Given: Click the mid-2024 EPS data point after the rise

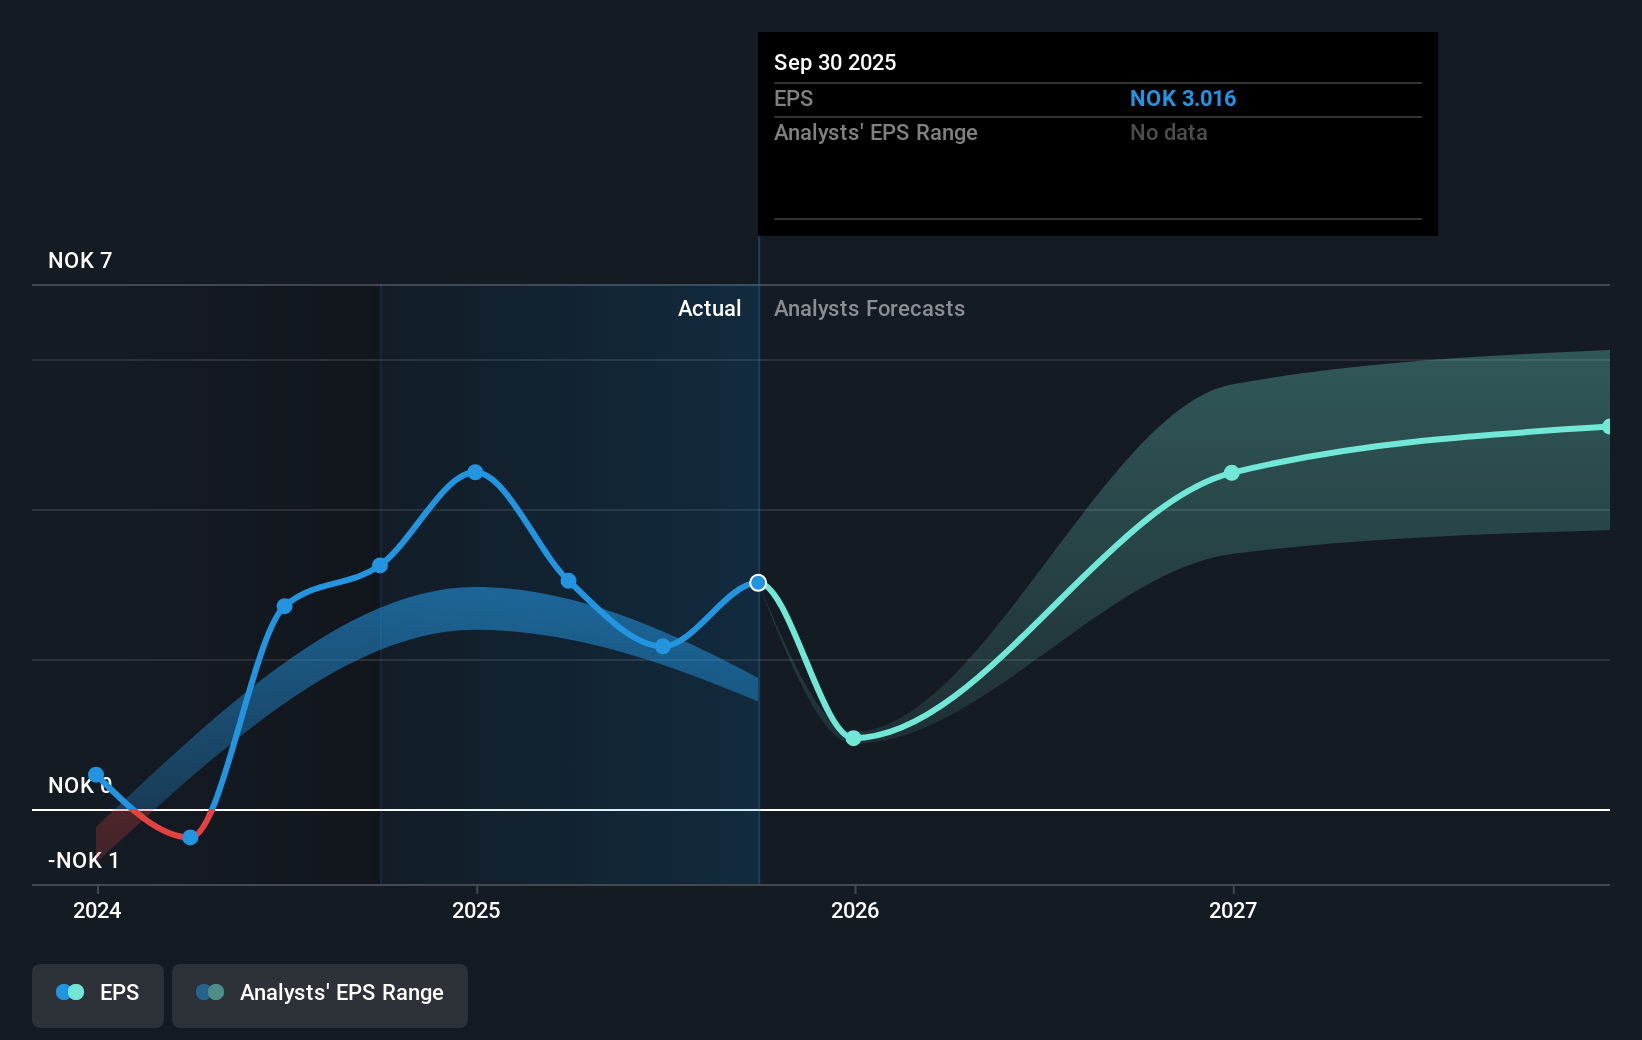Looking at the screenshot, I should click(284, 606).
